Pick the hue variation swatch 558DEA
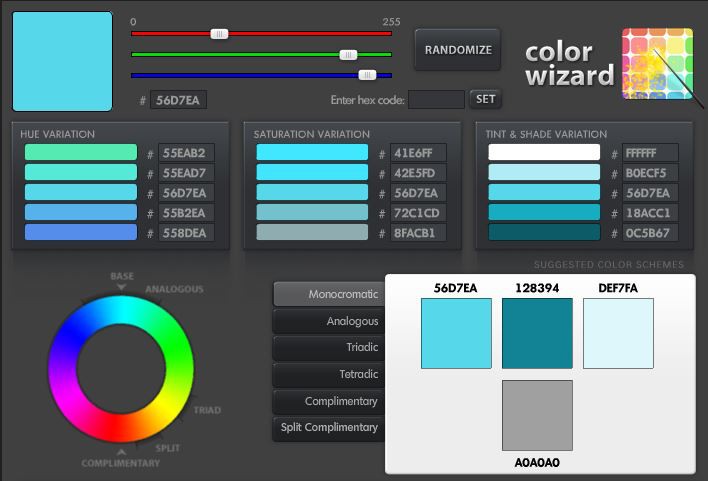Screen dimensions: 708x481 pos(81,232)
